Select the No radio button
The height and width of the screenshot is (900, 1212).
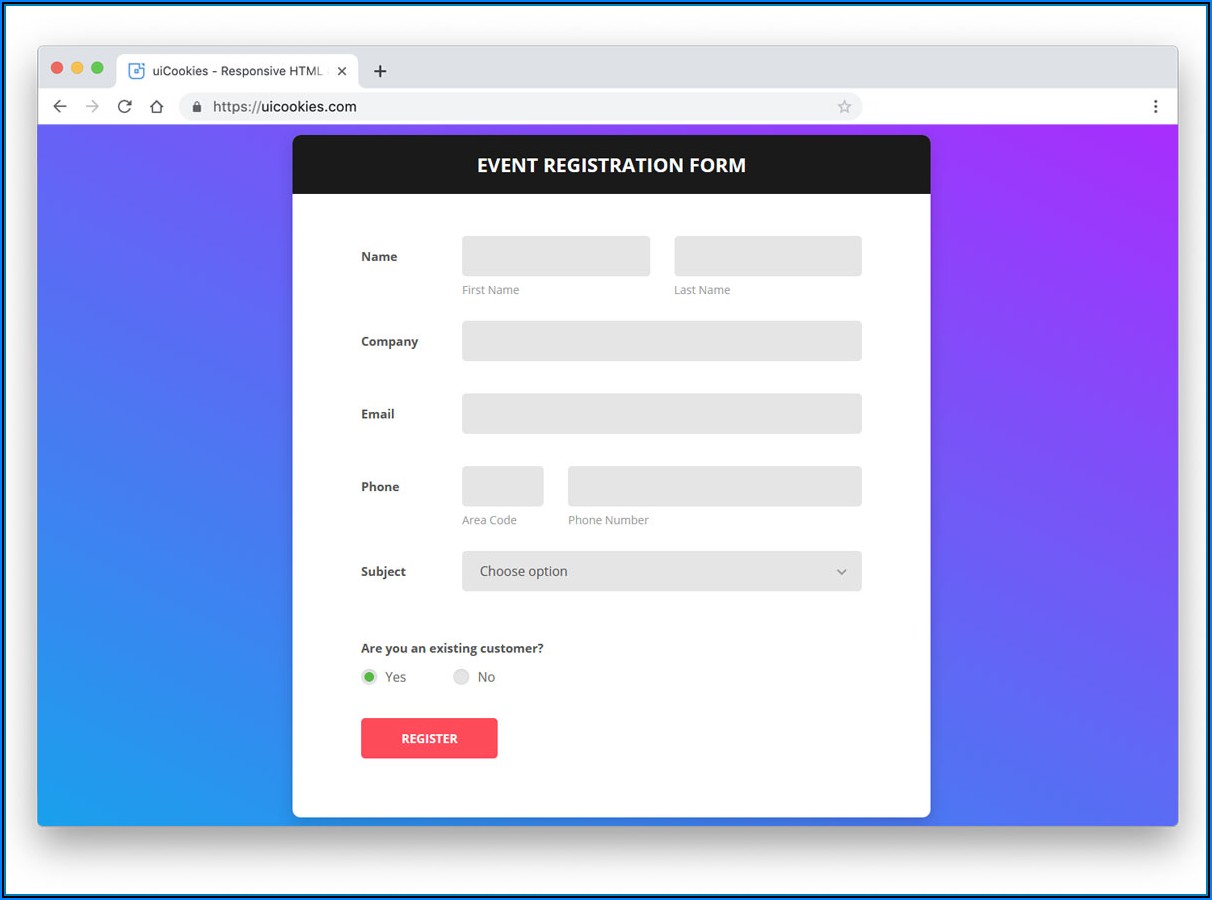coord(461,677)
